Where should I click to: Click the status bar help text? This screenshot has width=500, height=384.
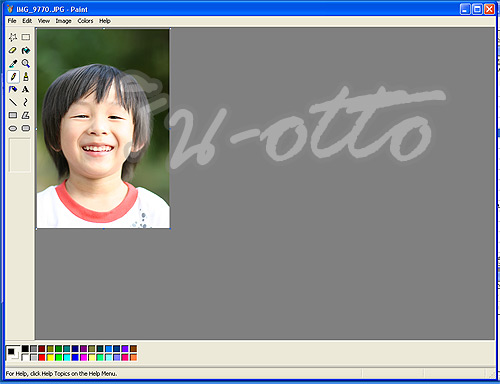point(61,374)
